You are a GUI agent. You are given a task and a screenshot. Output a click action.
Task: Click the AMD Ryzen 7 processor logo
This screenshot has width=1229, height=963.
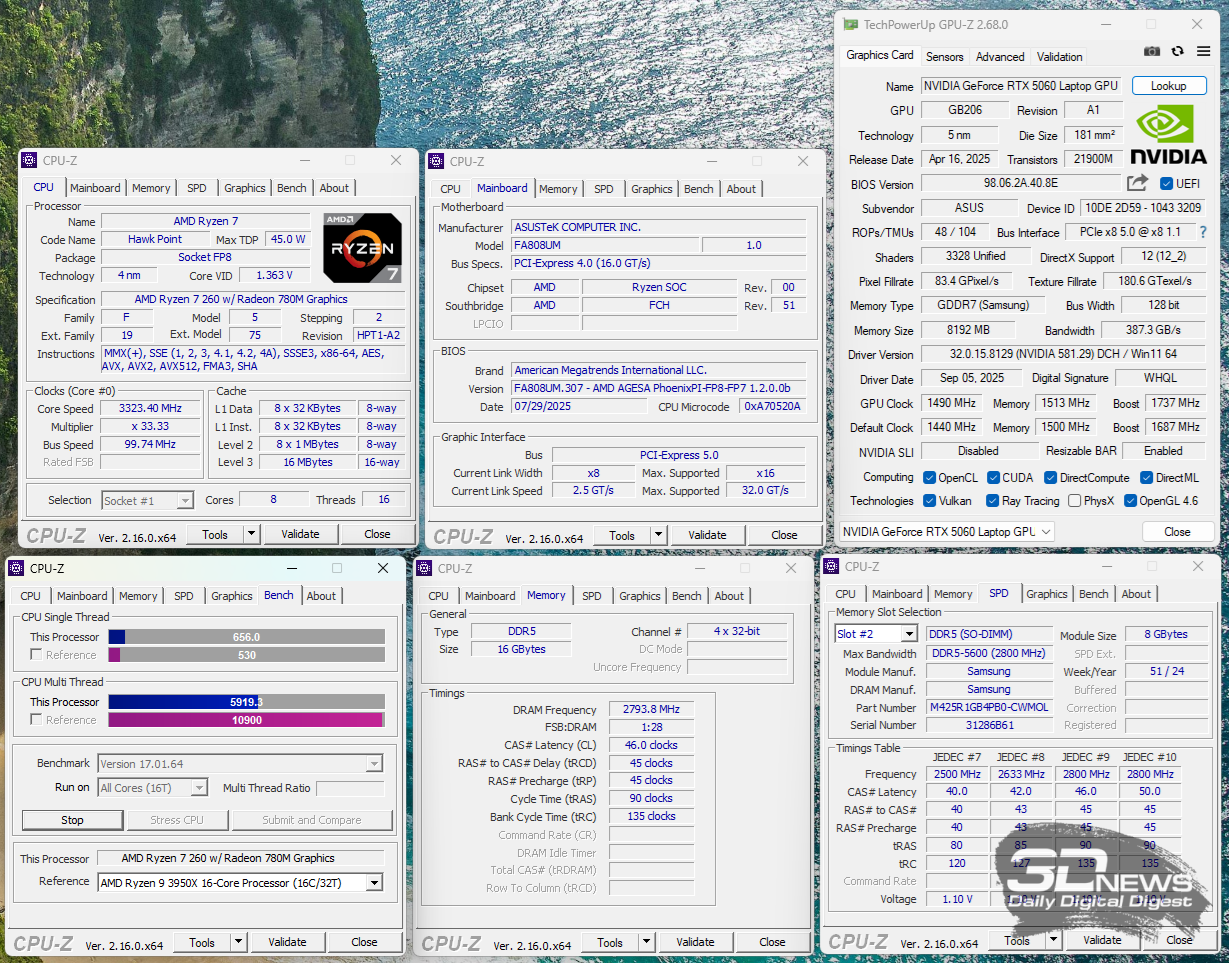pos(363,248)
